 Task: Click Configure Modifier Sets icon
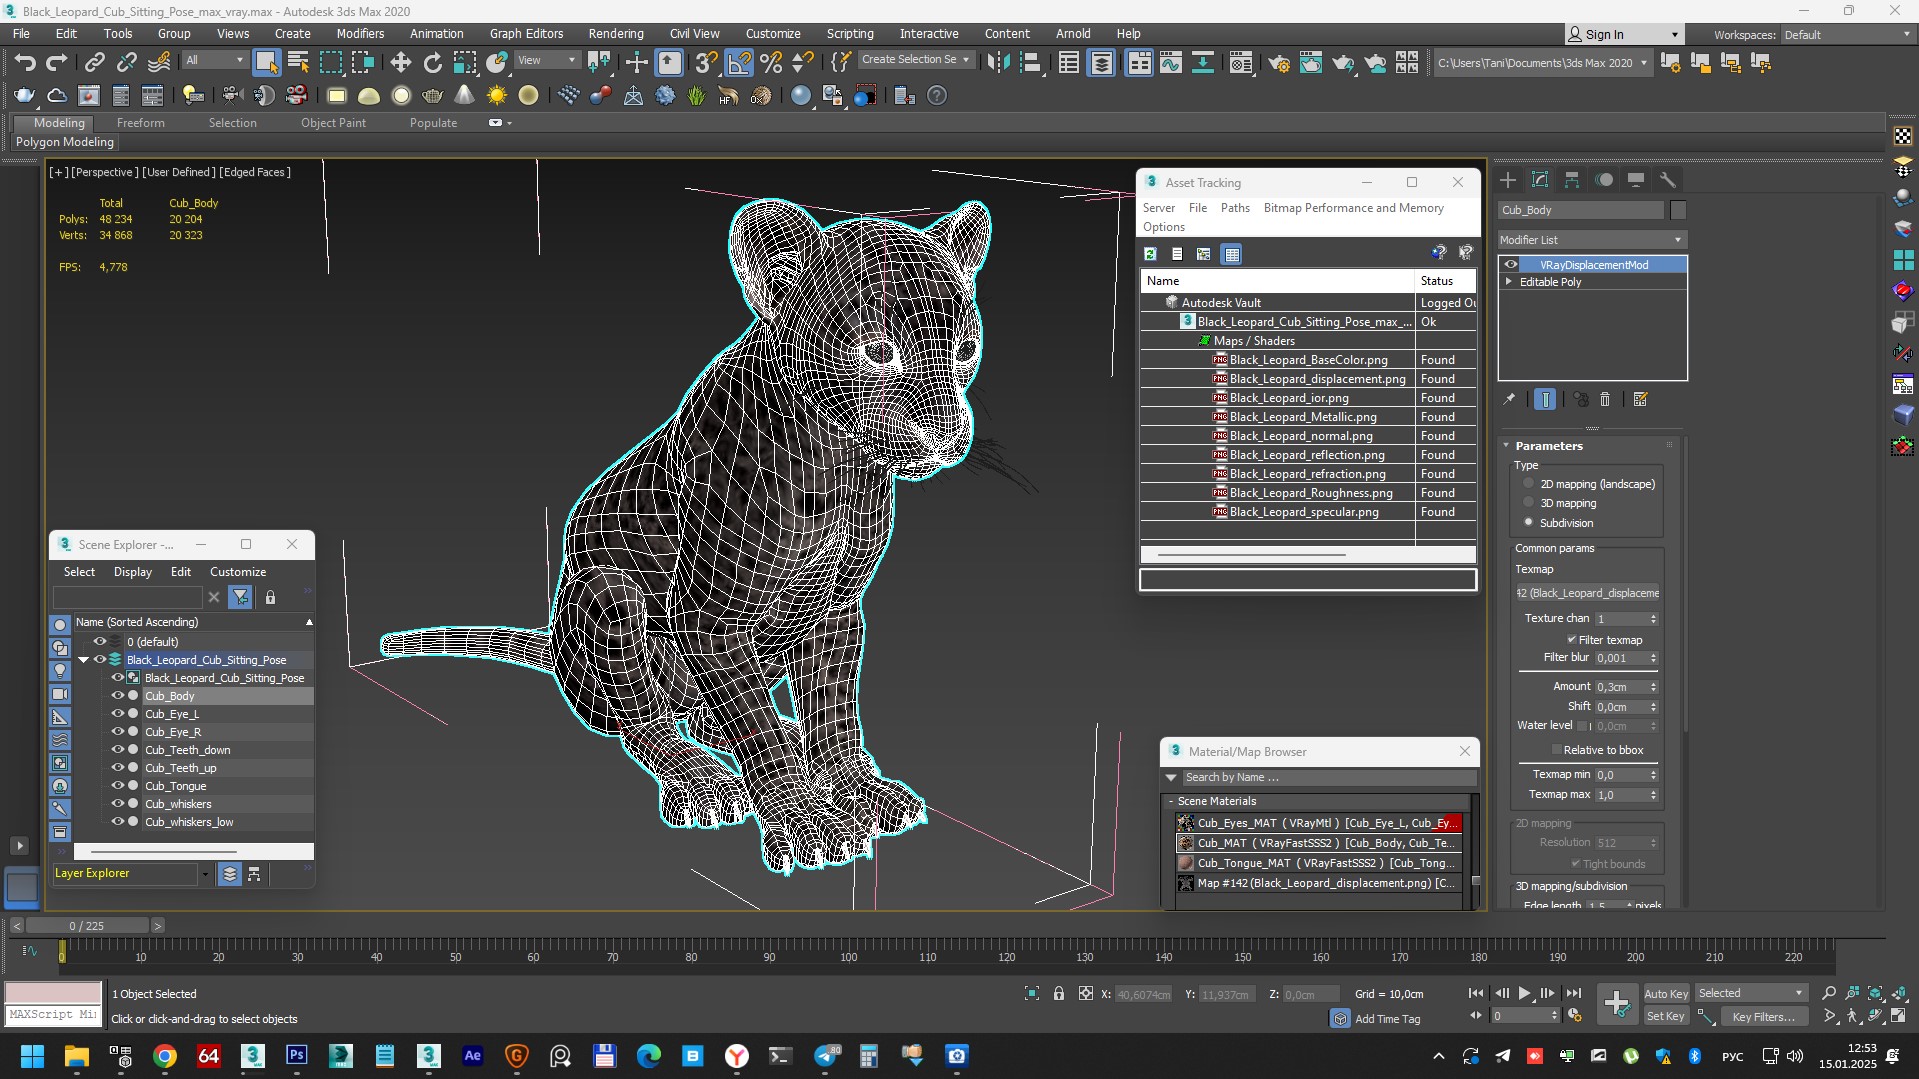tap(1640, 399)
